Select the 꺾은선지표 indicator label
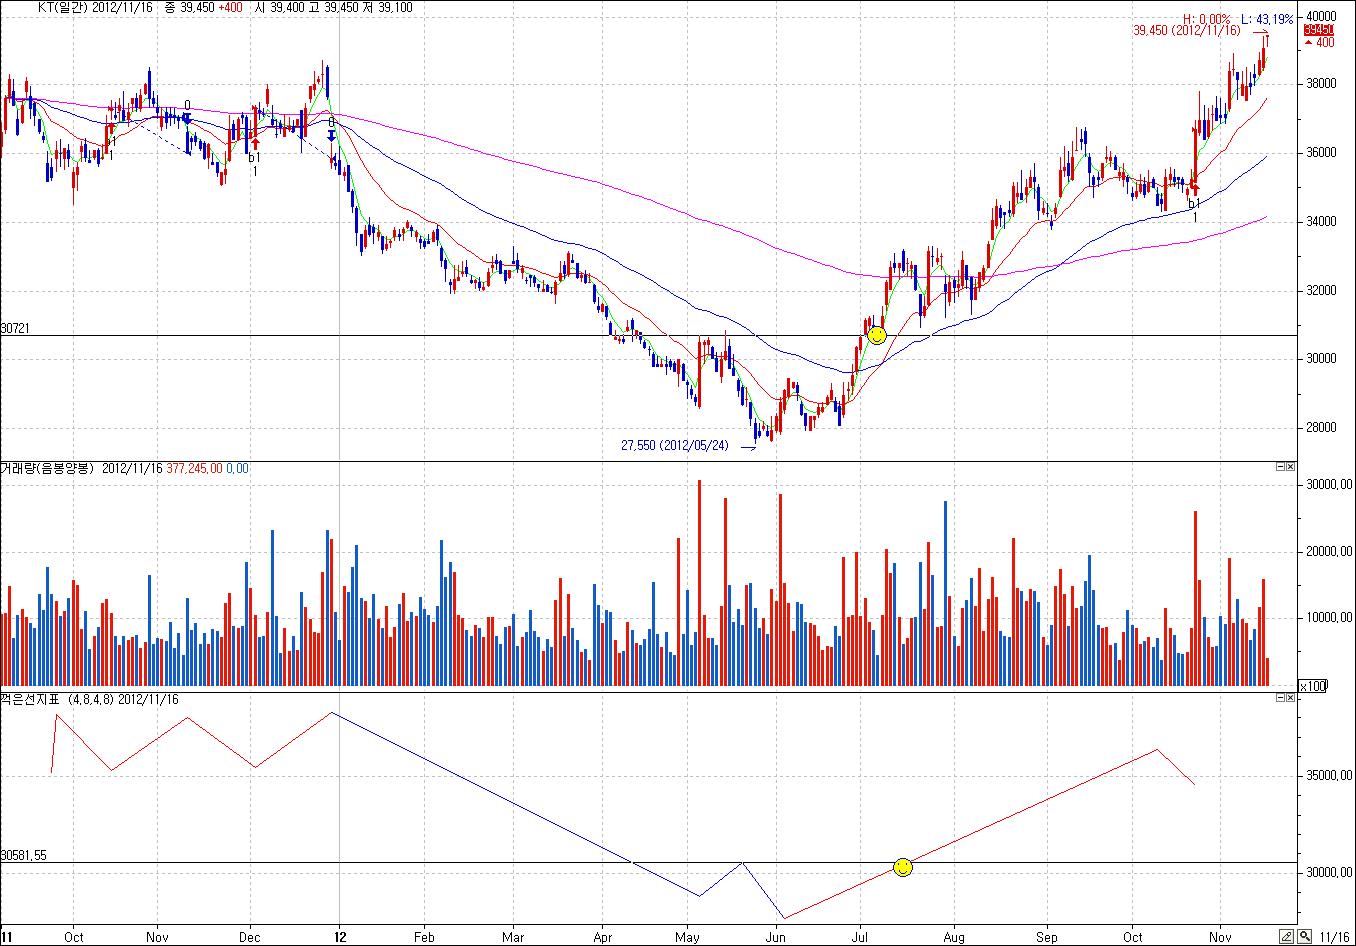Viewport: 1356px width, 946px height. (31, 699)
